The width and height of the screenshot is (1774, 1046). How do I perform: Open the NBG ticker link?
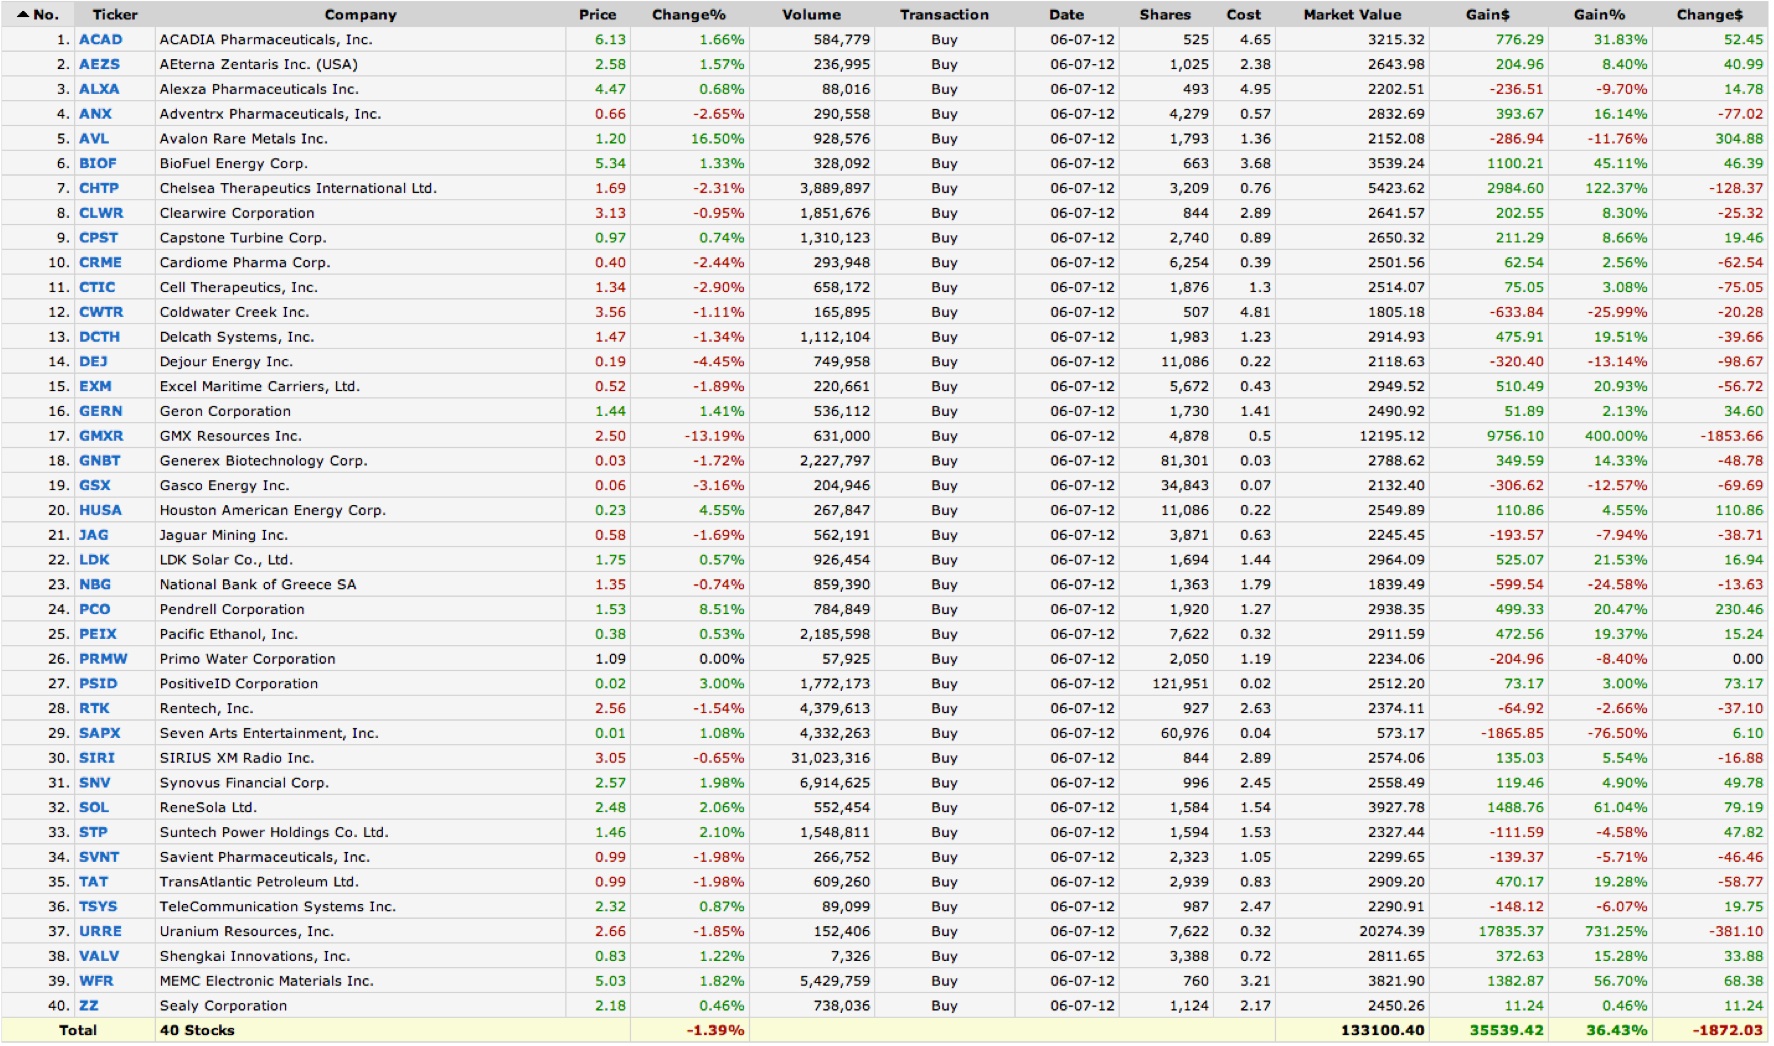95,584
